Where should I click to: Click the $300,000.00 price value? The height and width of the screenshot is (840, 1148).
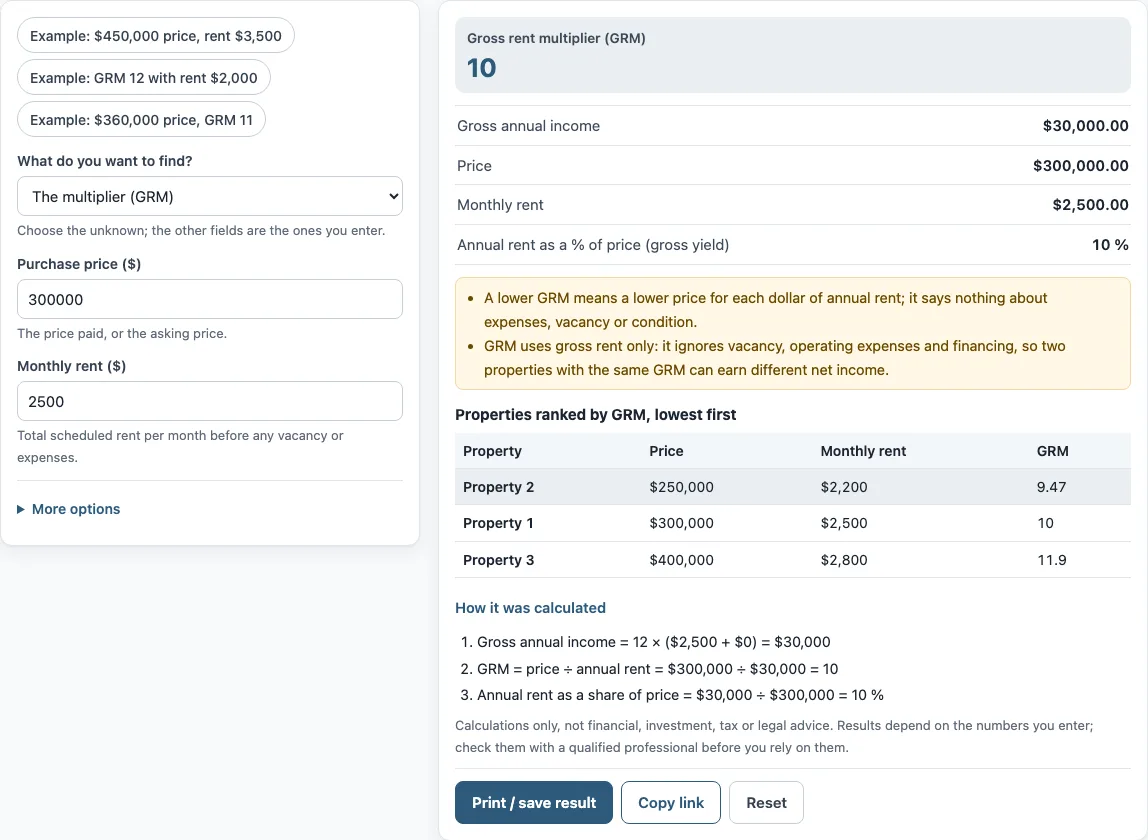tap(1081, 166)
